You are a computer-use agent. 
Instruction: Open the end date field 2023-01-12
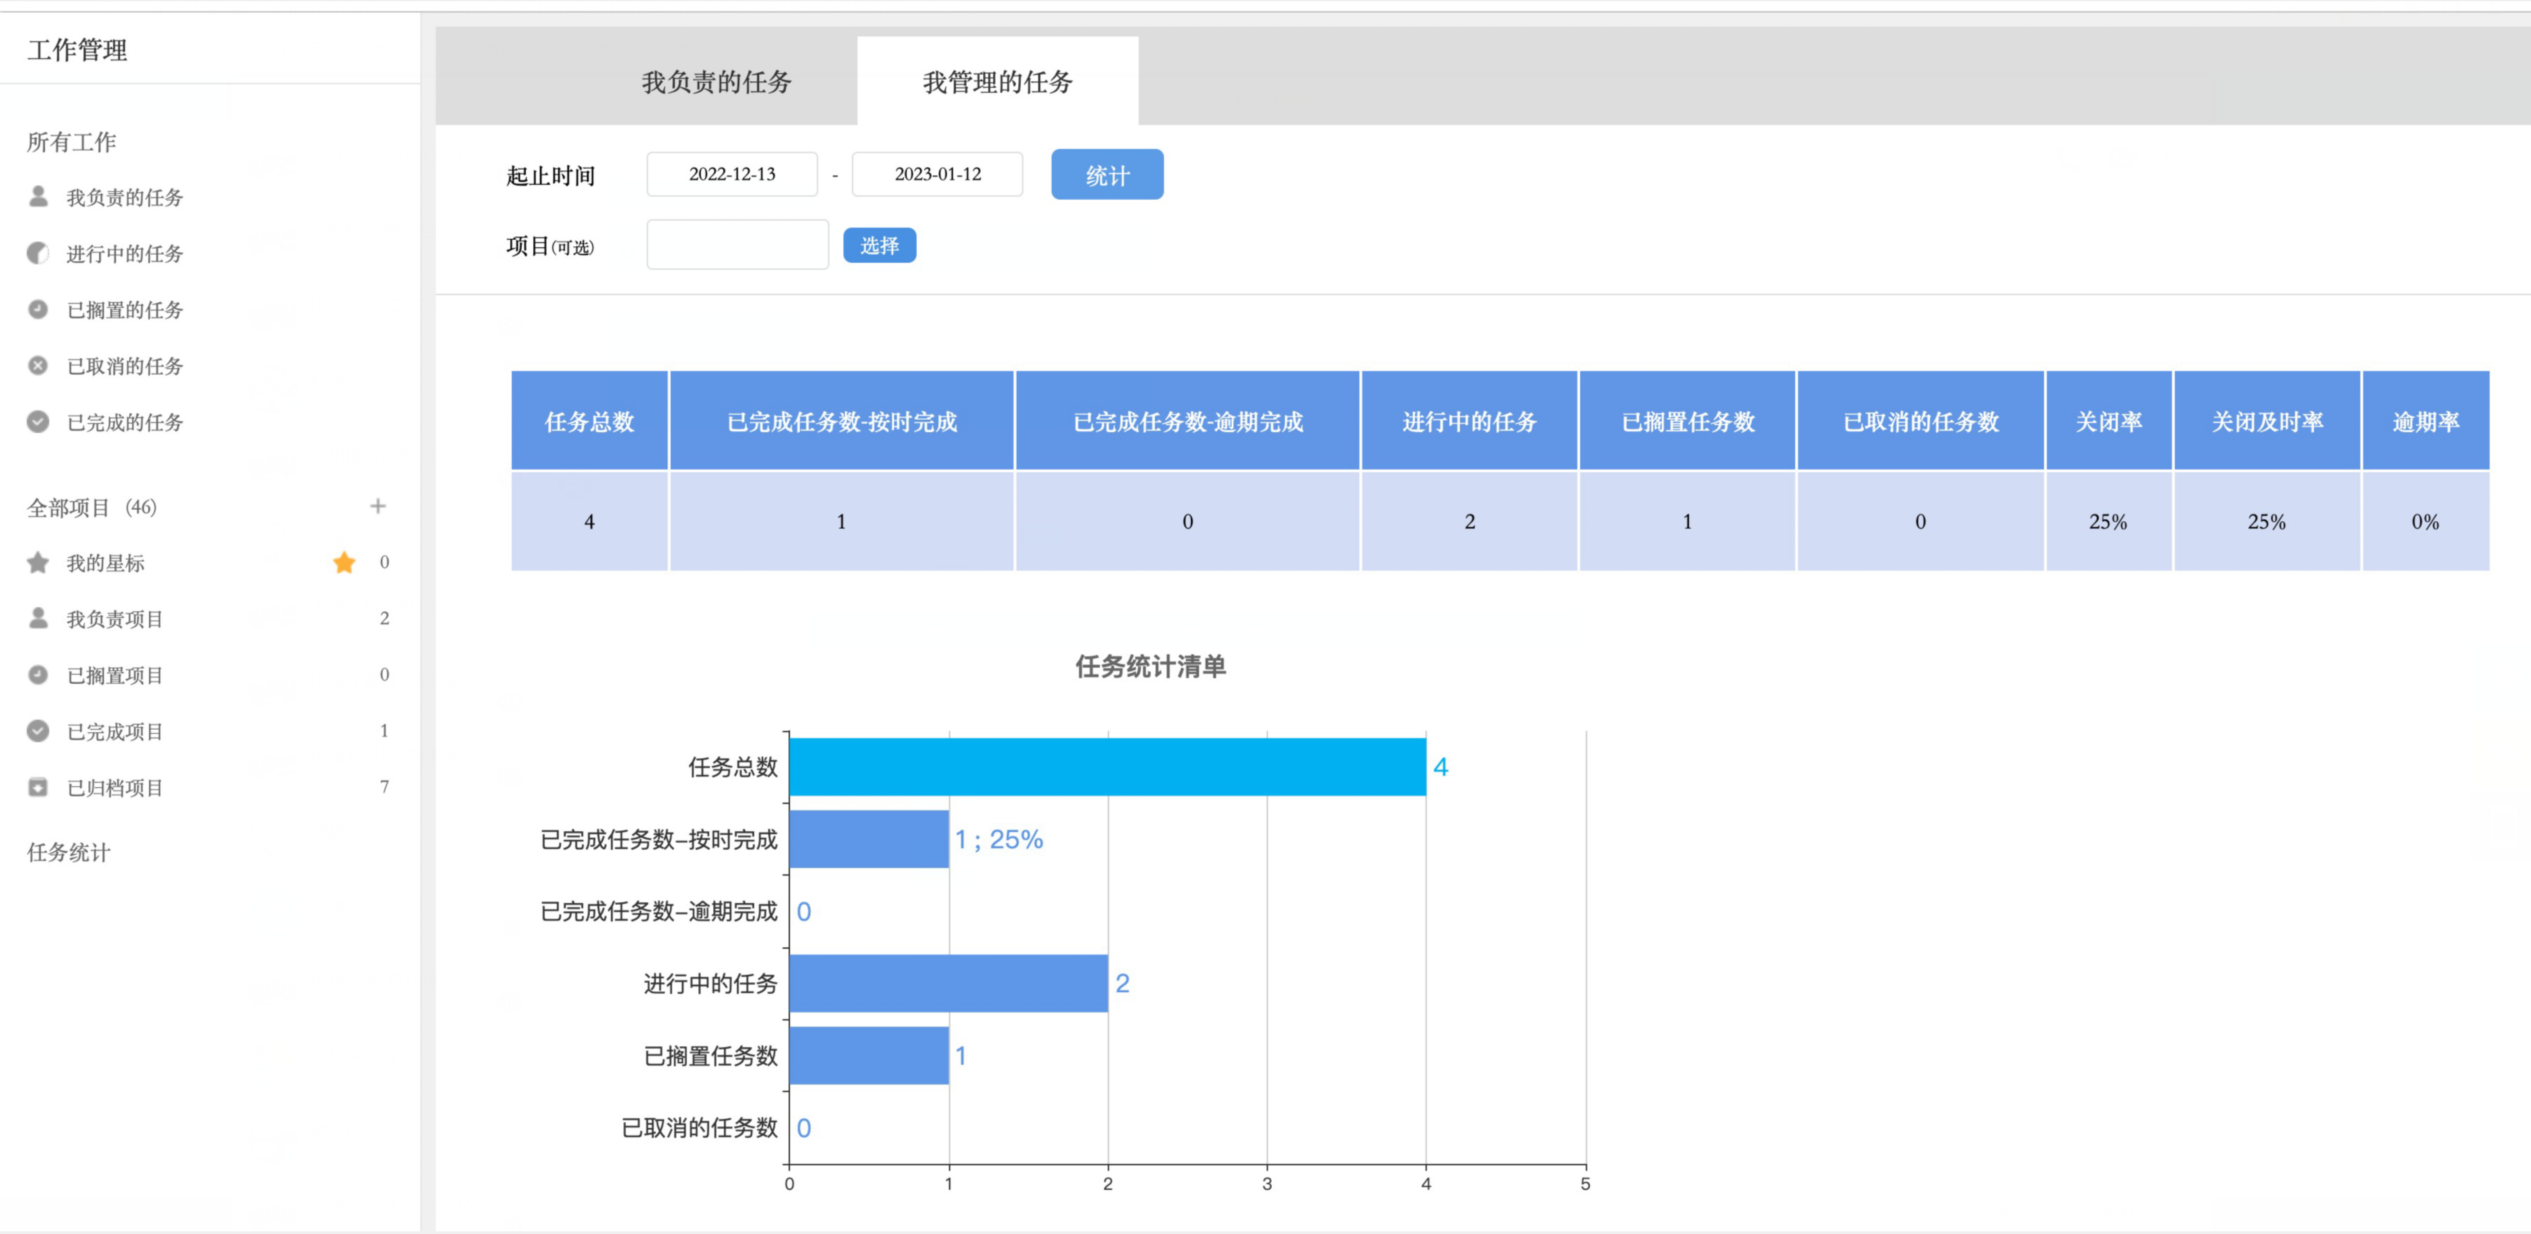click(937, 174)
